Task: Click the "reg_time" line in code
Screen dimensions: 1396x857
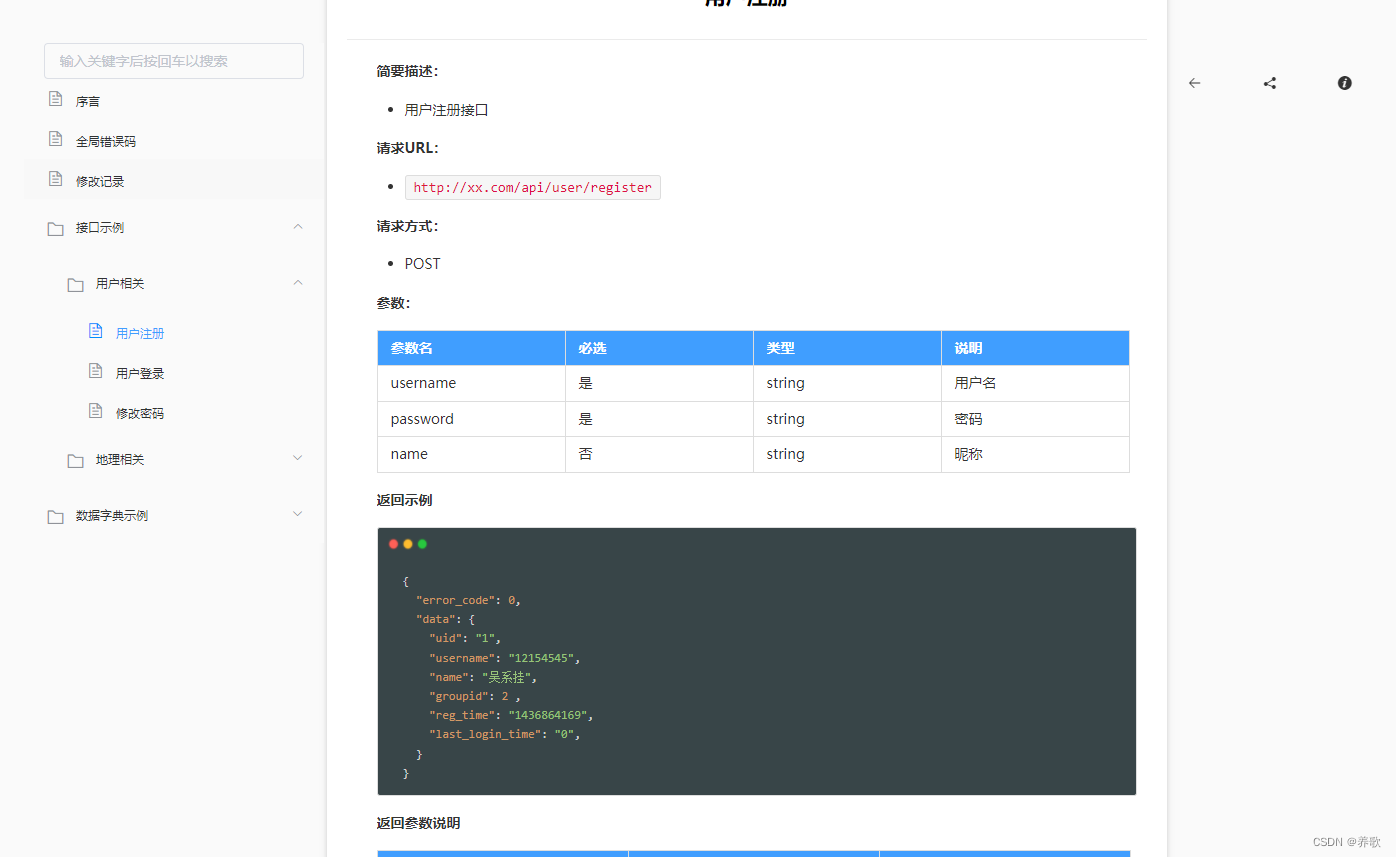Action: point(511,715)
